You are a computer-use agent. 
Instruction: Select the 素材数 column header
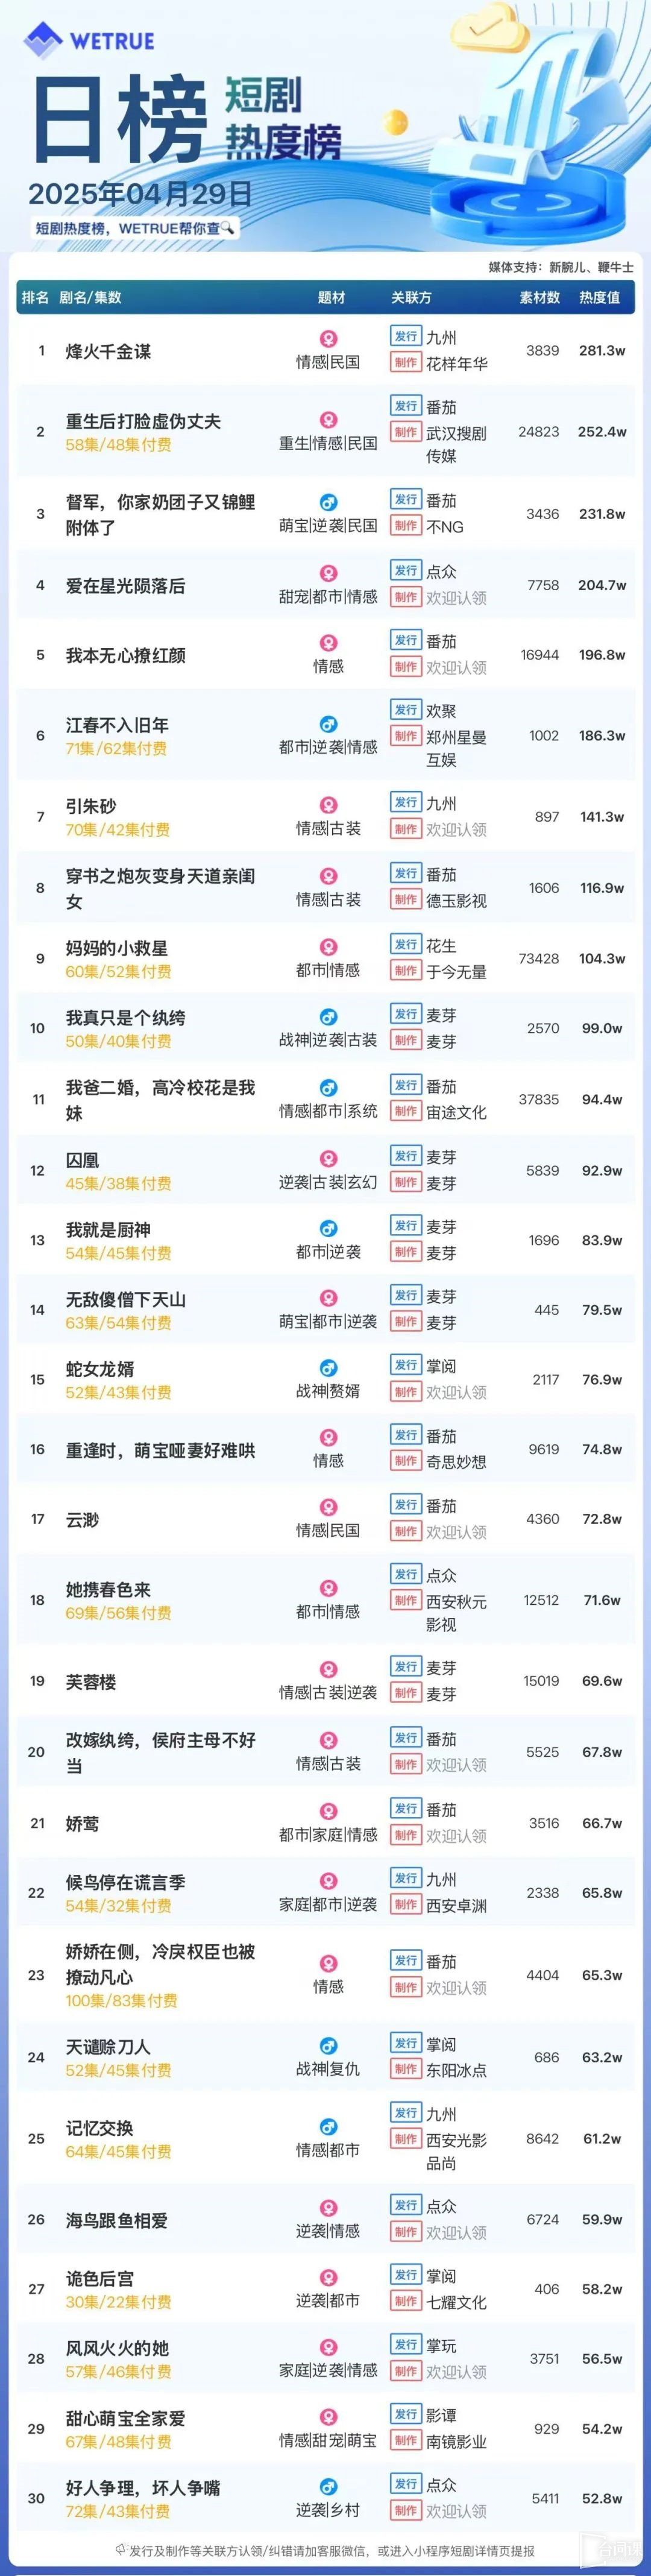tap(540, 297)
